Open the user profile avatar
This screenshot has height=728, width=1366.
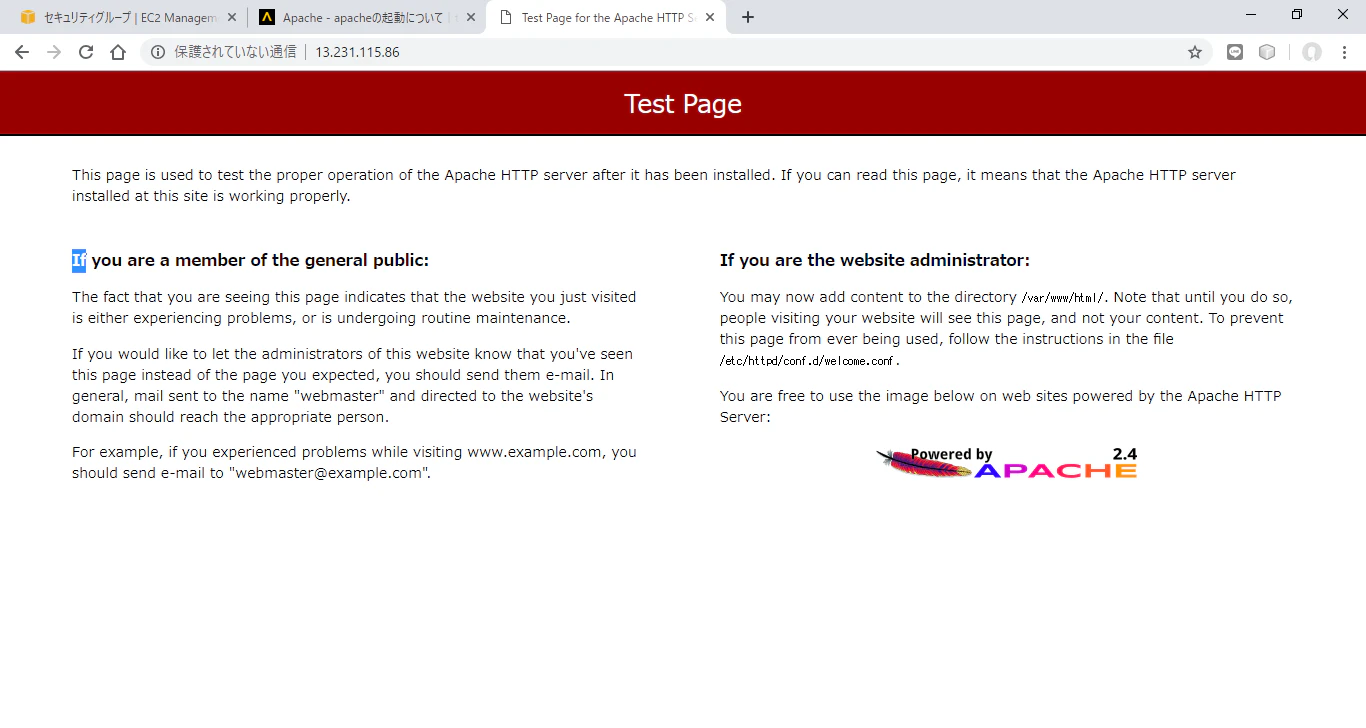pyautogui.click(x=1312, y=52)
